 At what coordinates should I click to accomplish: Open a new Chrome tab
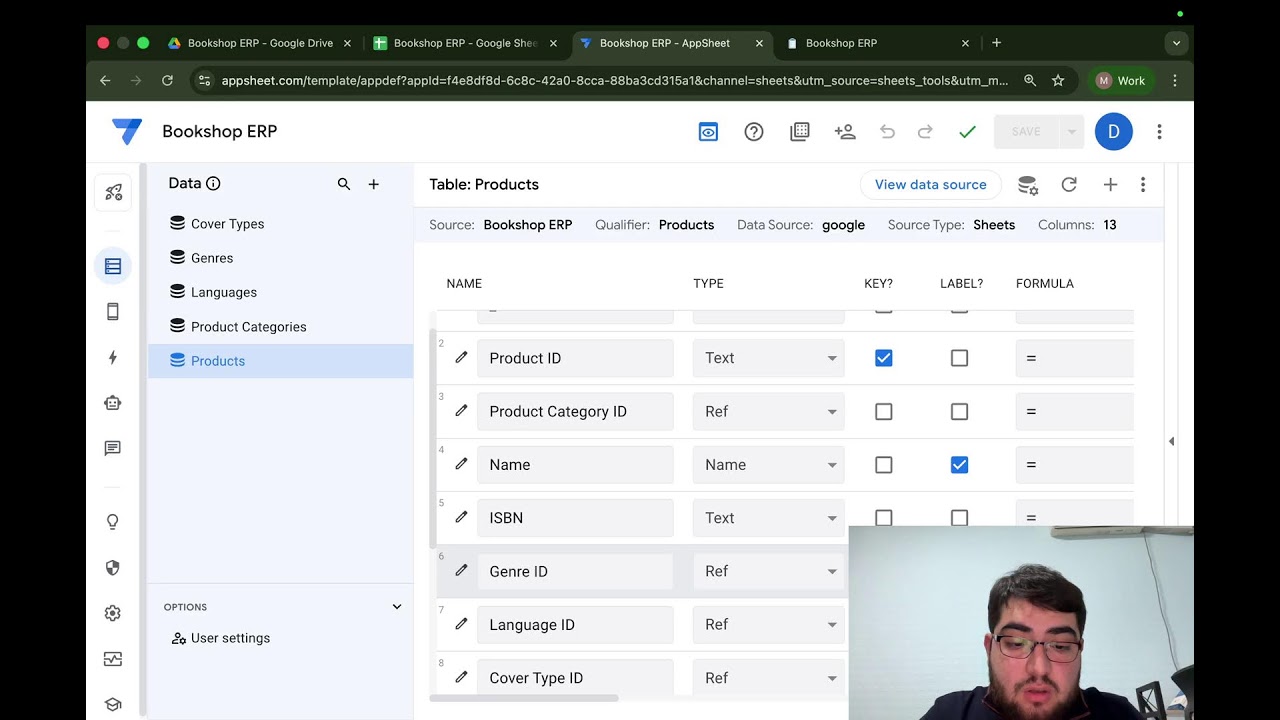(x=996, y=43)
